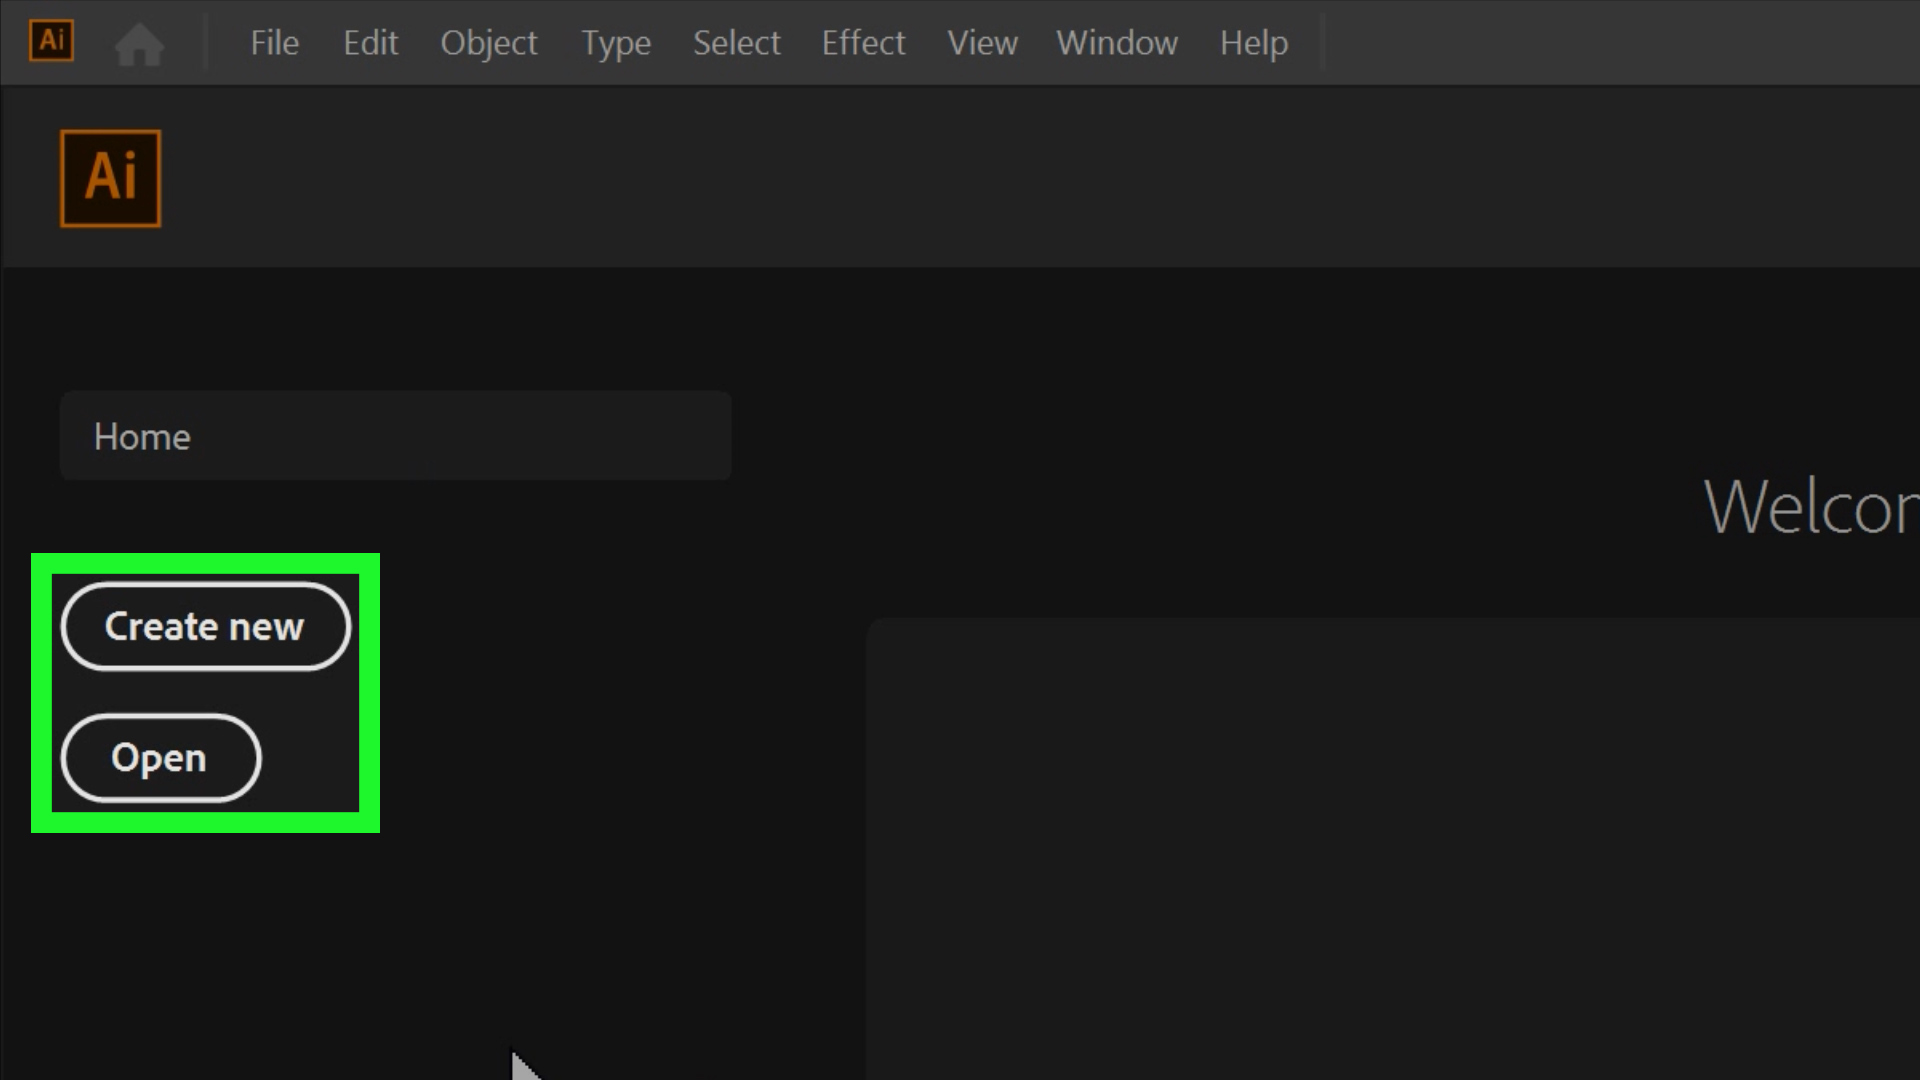The width and height of the screenshot is (1920, 1080).
Task: Click the Open button
Action: (160, 758)
